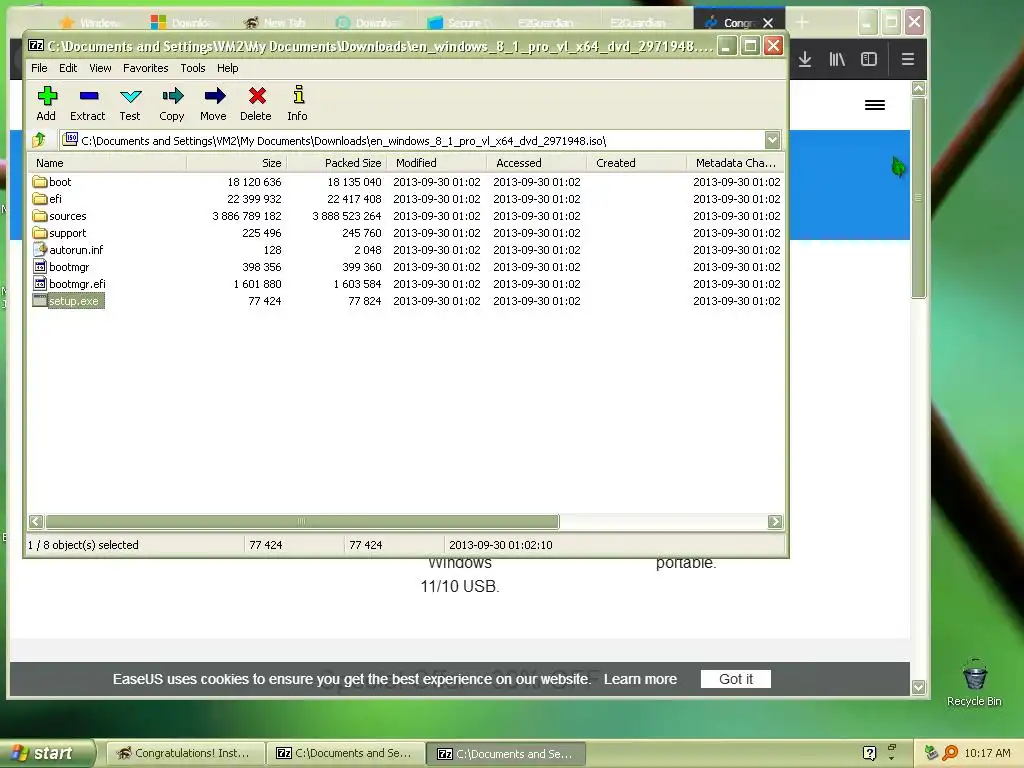Click the Add toolbar icon in 7-Zip
The image size is (1024, 768).
coord(46,103)
